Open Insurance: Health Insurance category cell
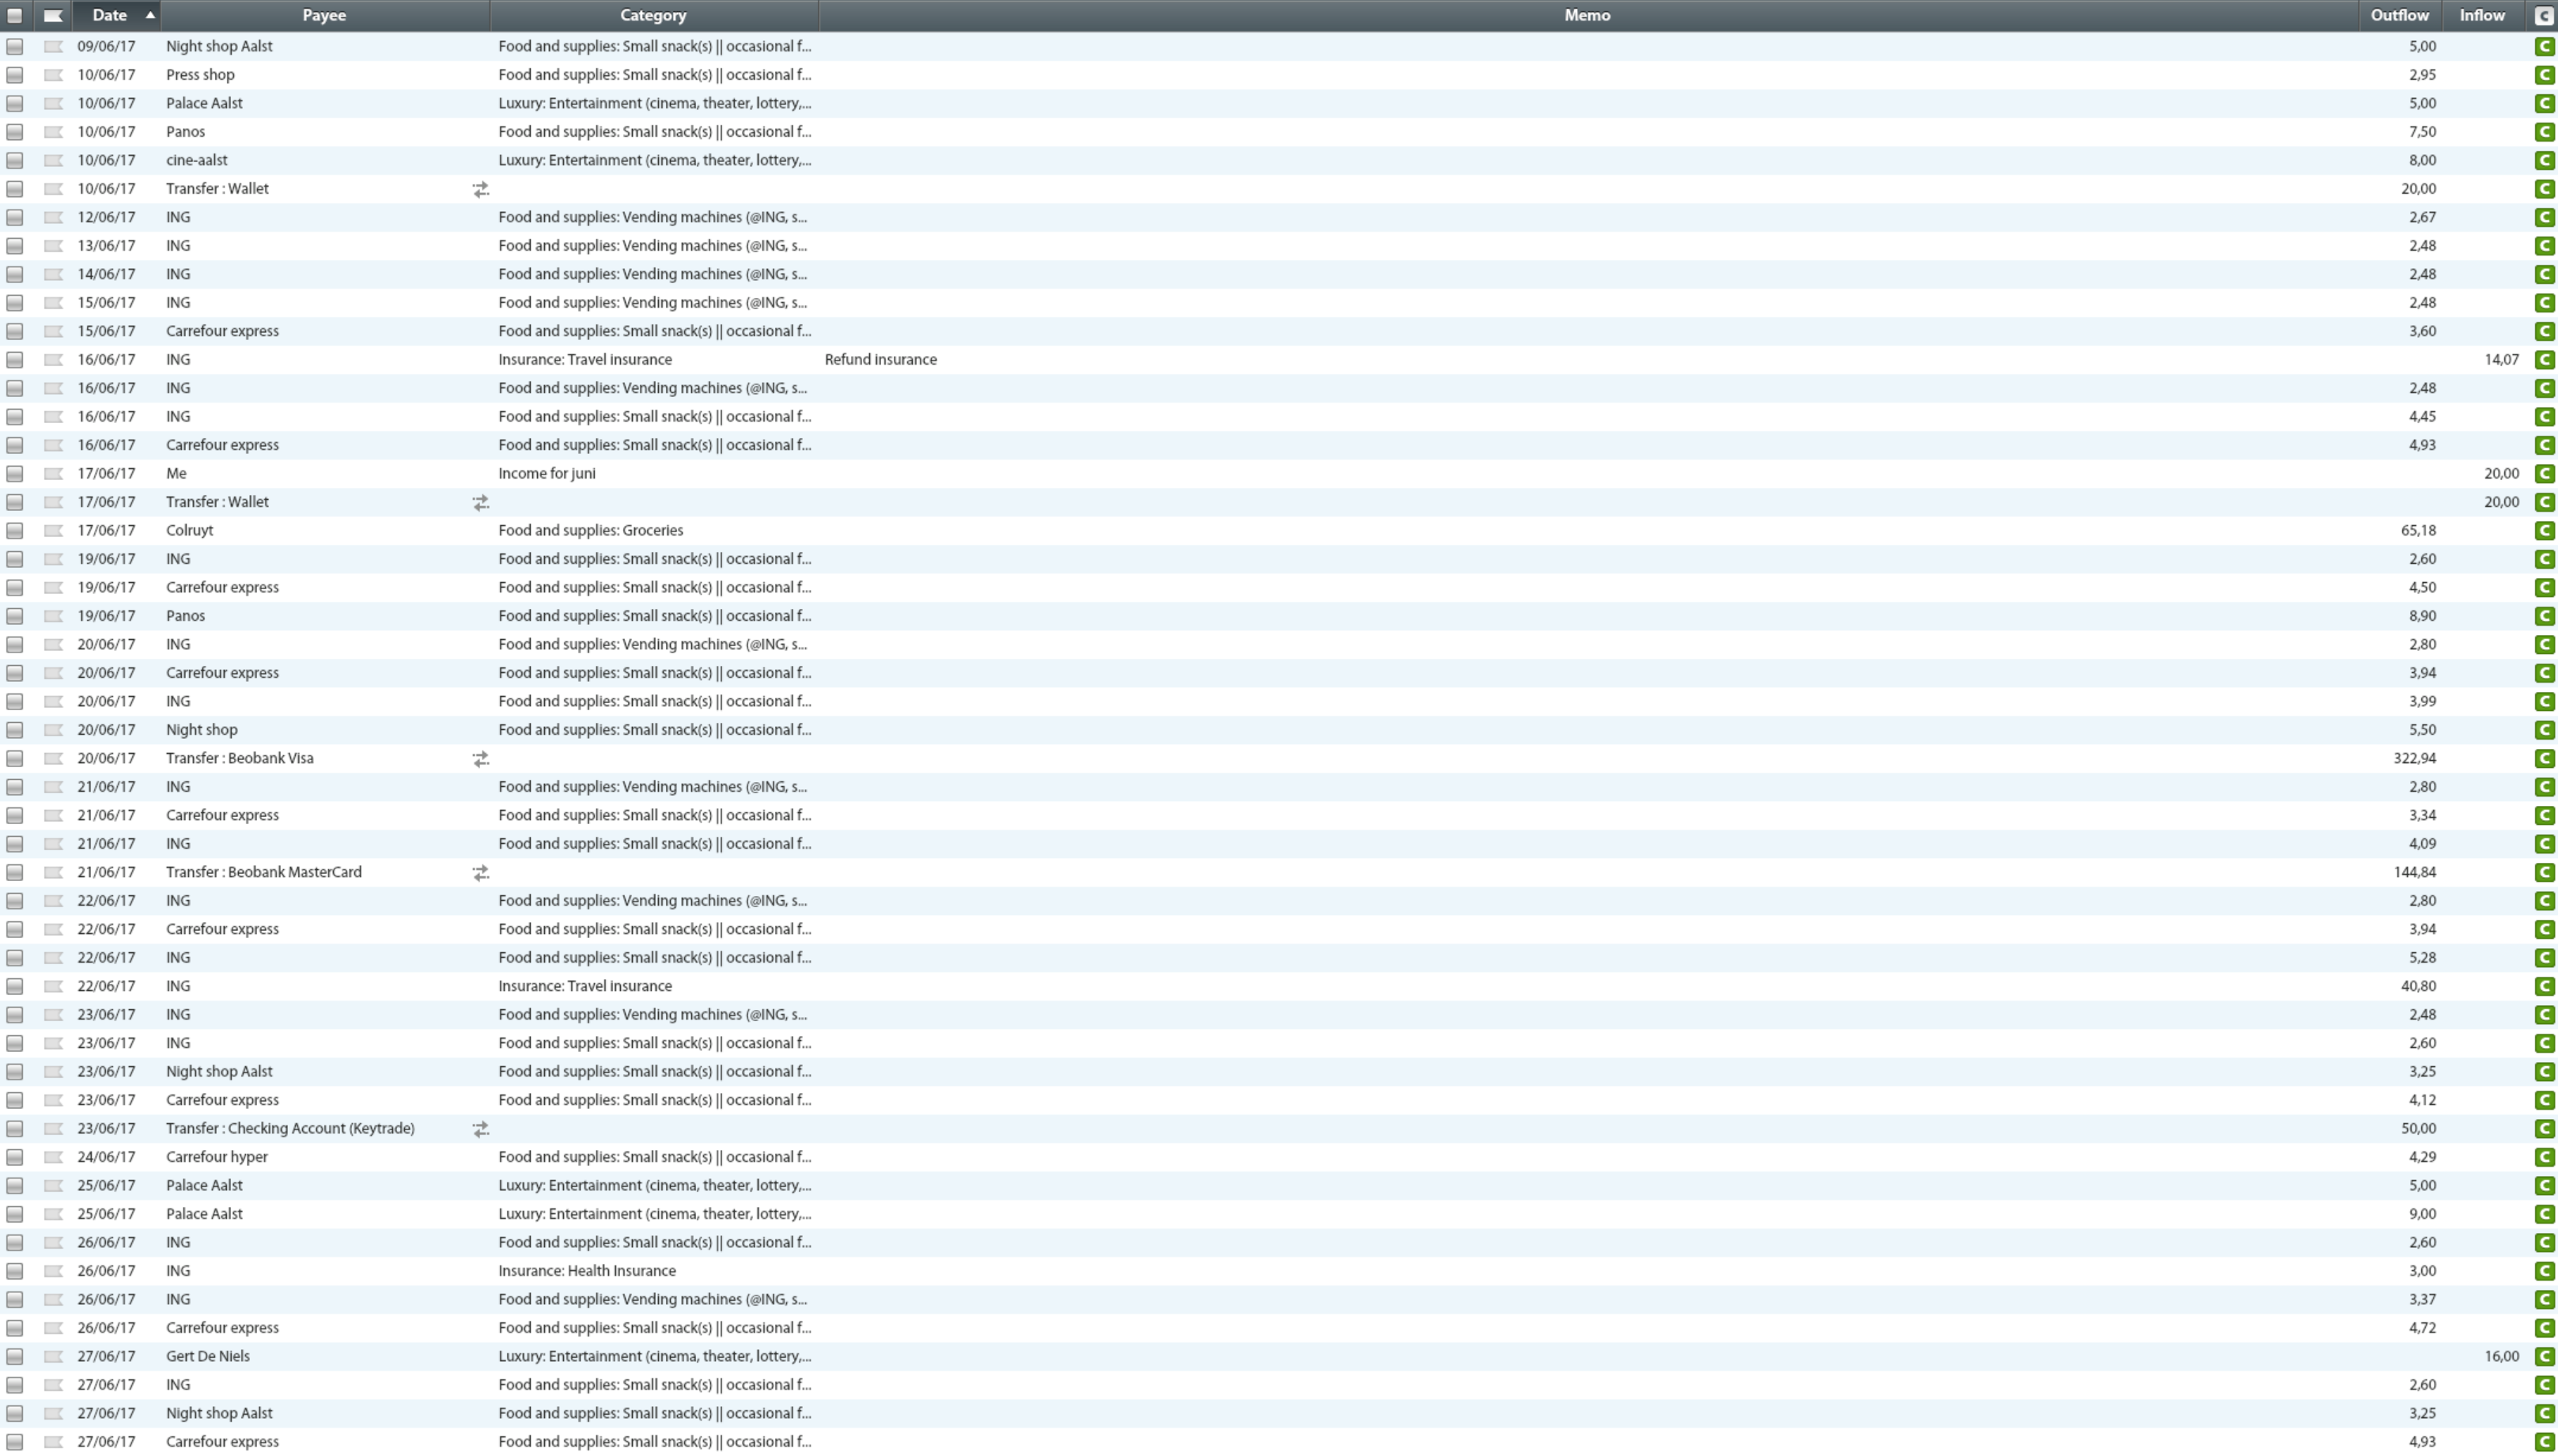Screen dimensions: 2558x1456 click(587, 1271)
